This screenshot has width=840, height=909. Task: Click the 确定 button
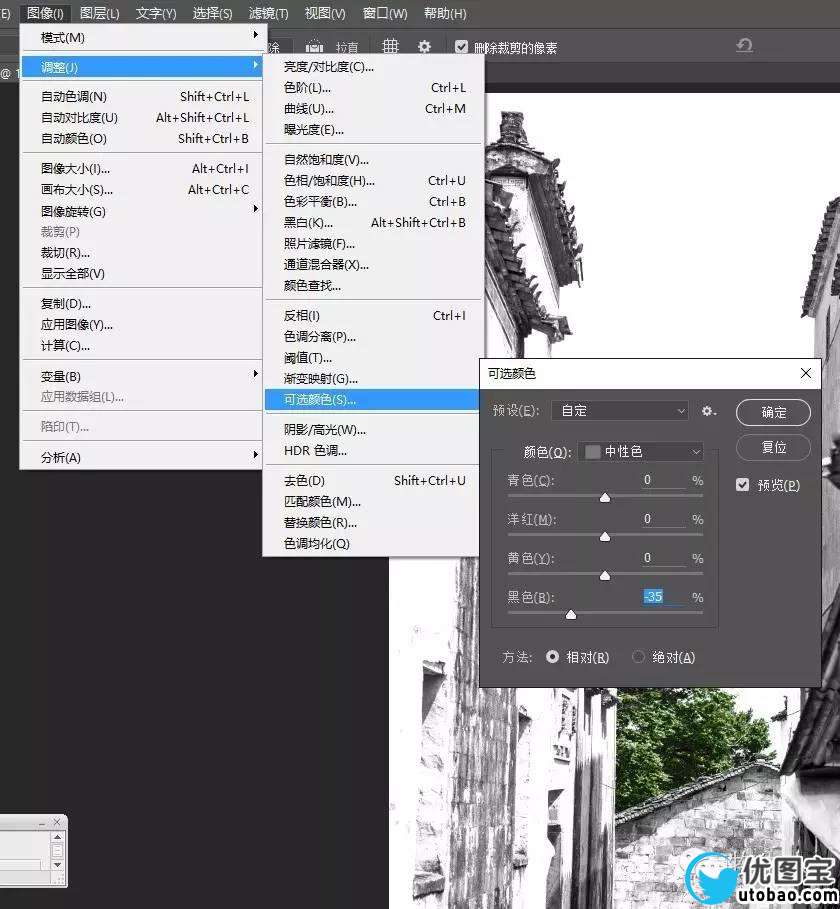(x=773, y=412)
